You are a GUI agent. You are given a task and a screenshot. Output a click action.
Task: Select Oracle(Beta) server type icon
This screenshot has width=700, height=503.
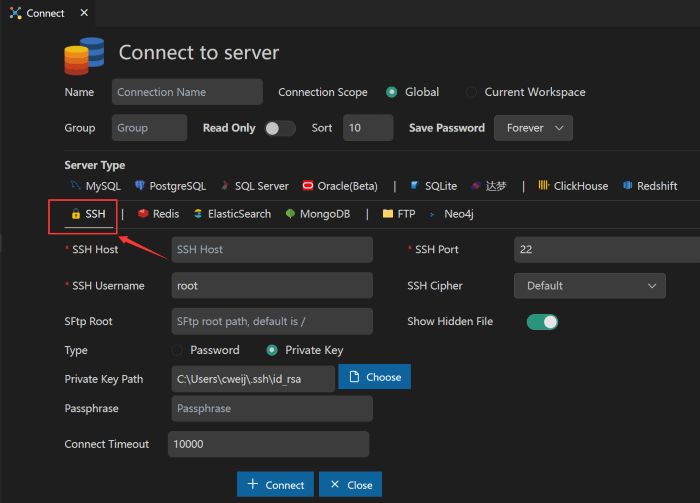308,186
